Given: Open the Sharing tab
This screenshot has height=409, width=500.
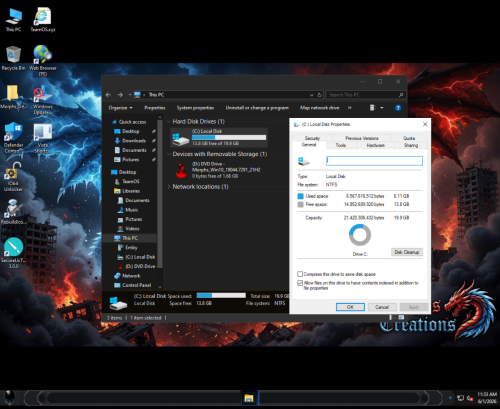Looking at the screenshot, I should [x=411, y=145].
